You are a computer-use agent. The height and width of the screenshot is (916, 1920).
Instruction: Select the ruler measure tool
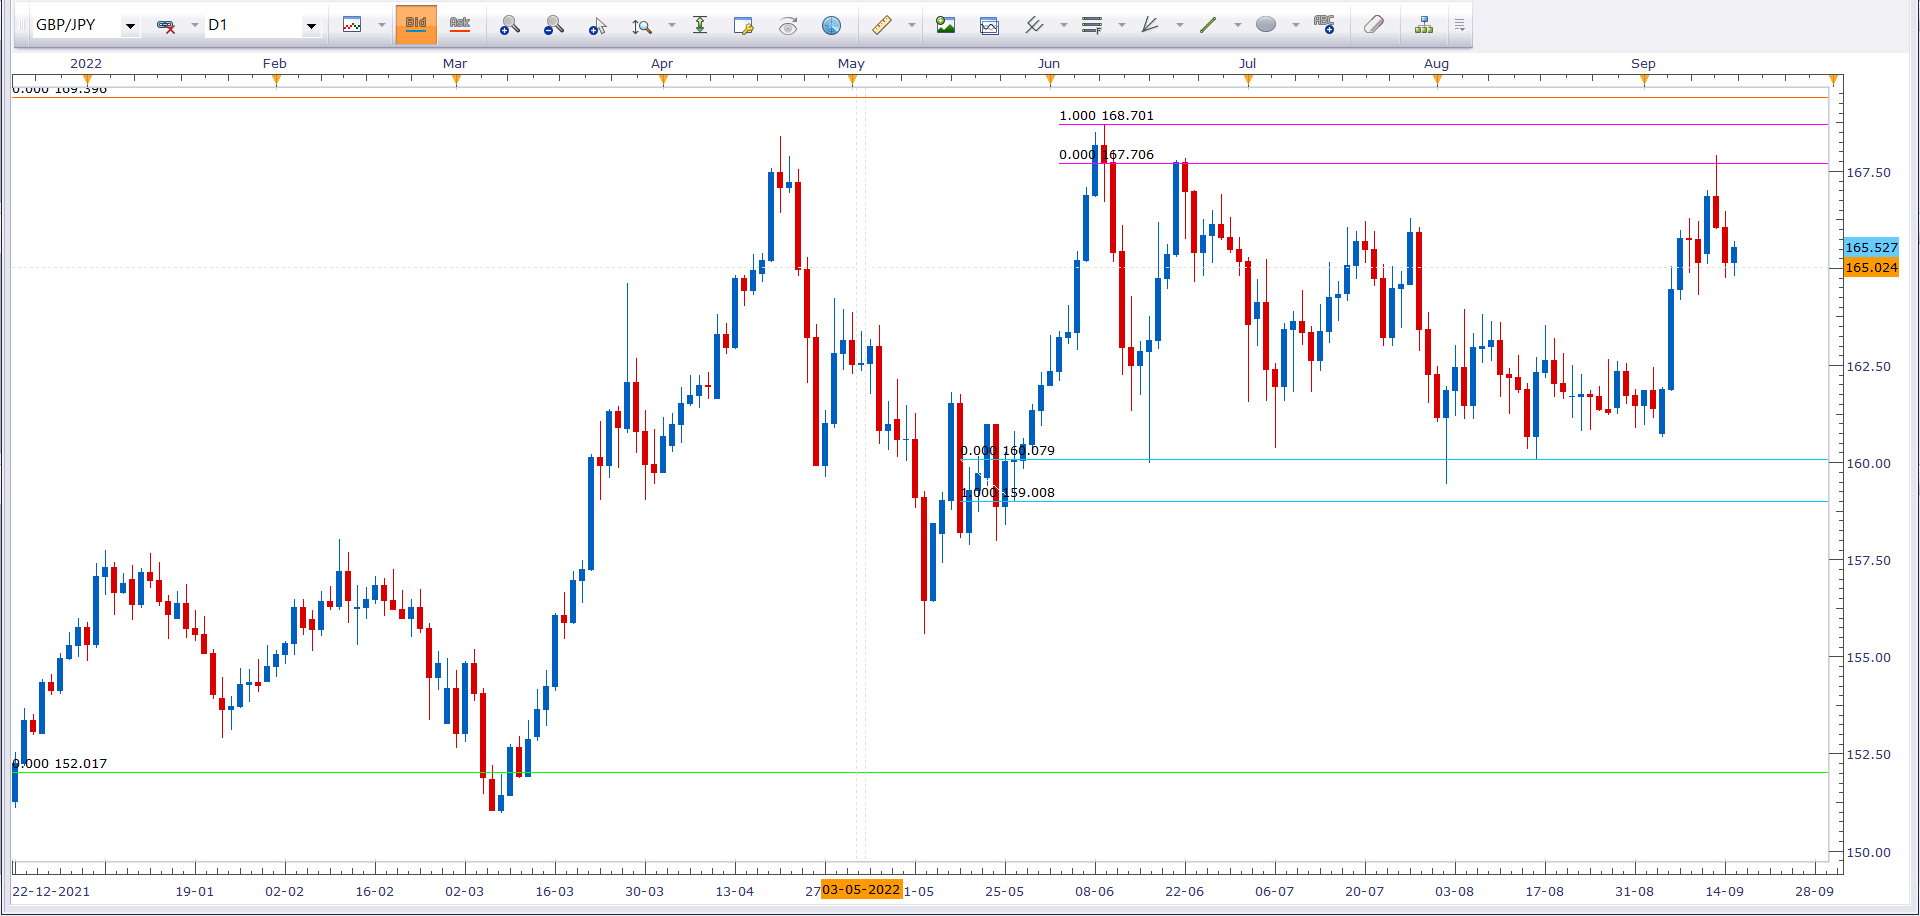pos(881,25)
